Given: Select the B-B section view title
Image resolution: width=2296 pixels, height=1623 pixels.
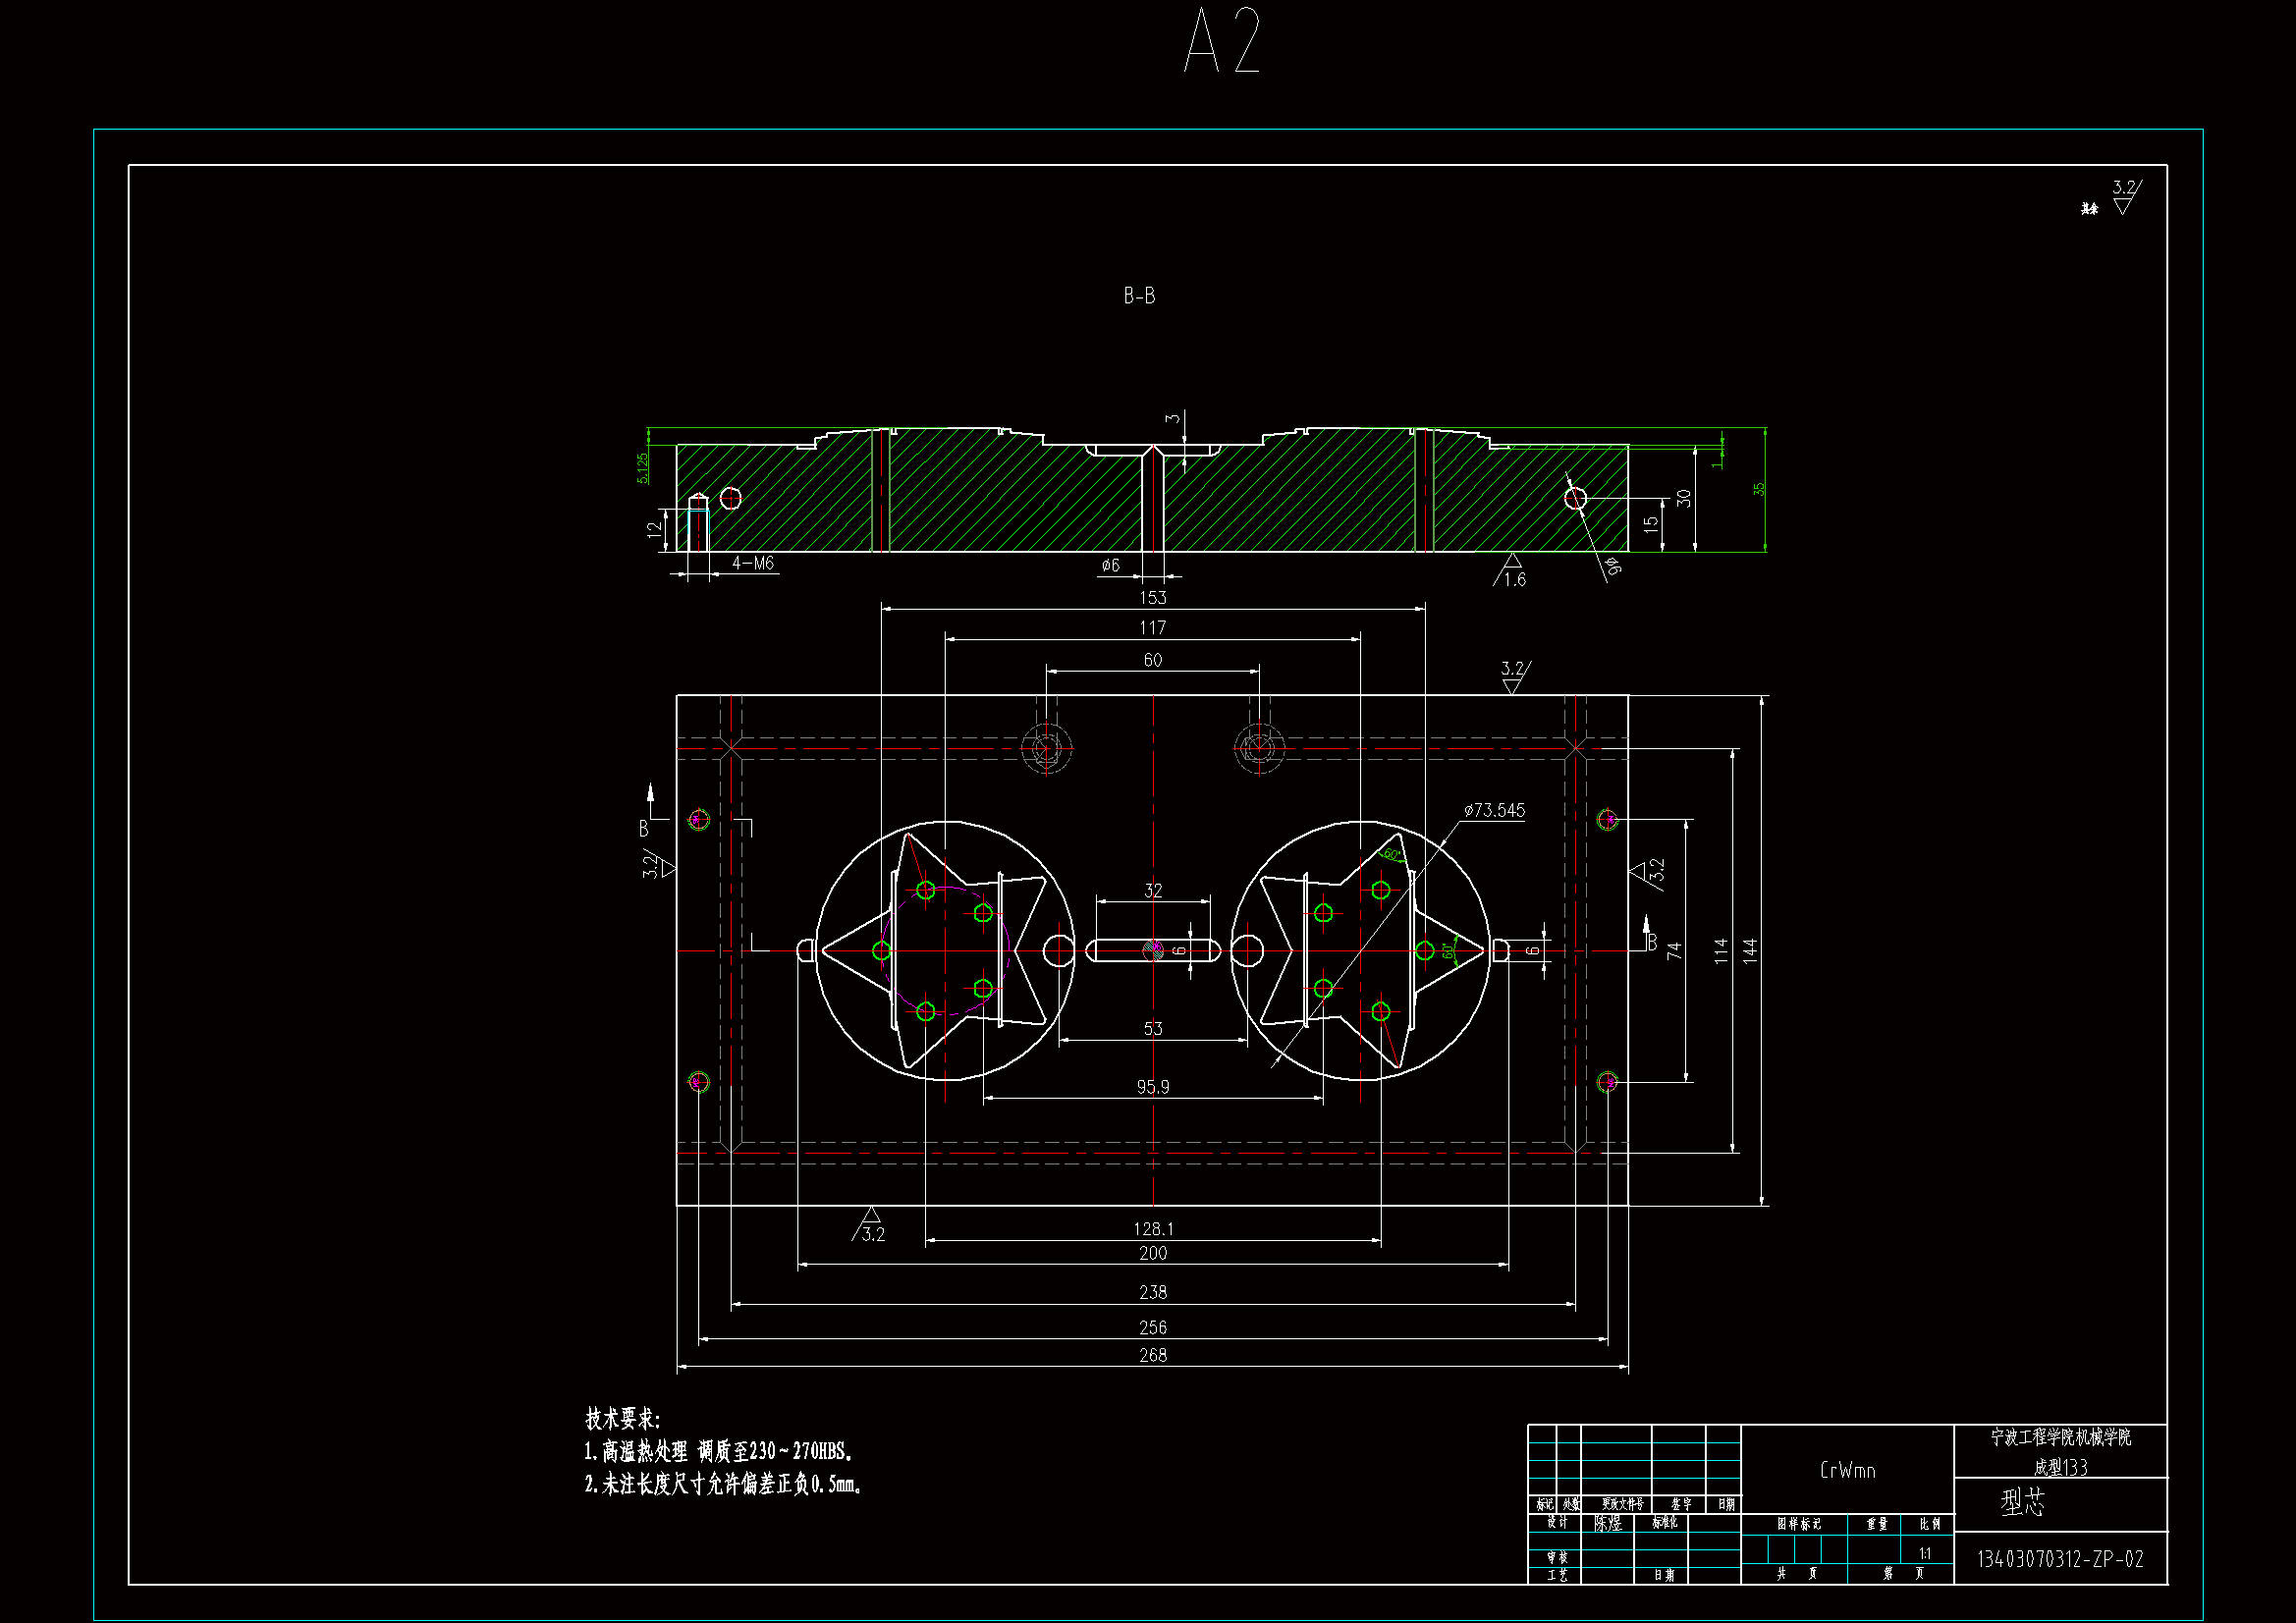Looking at the screenshot, I should [1139, 296].
